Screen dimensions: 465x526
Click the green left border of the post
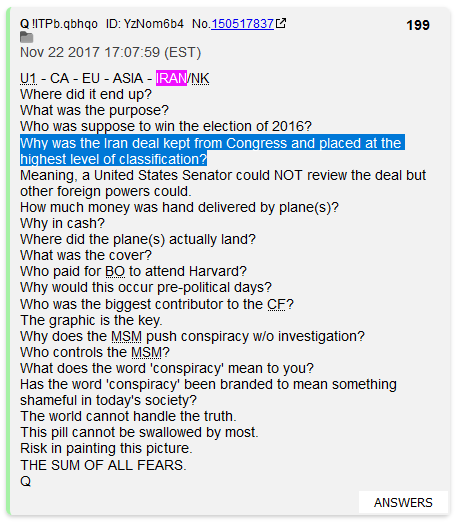(8, 261)
